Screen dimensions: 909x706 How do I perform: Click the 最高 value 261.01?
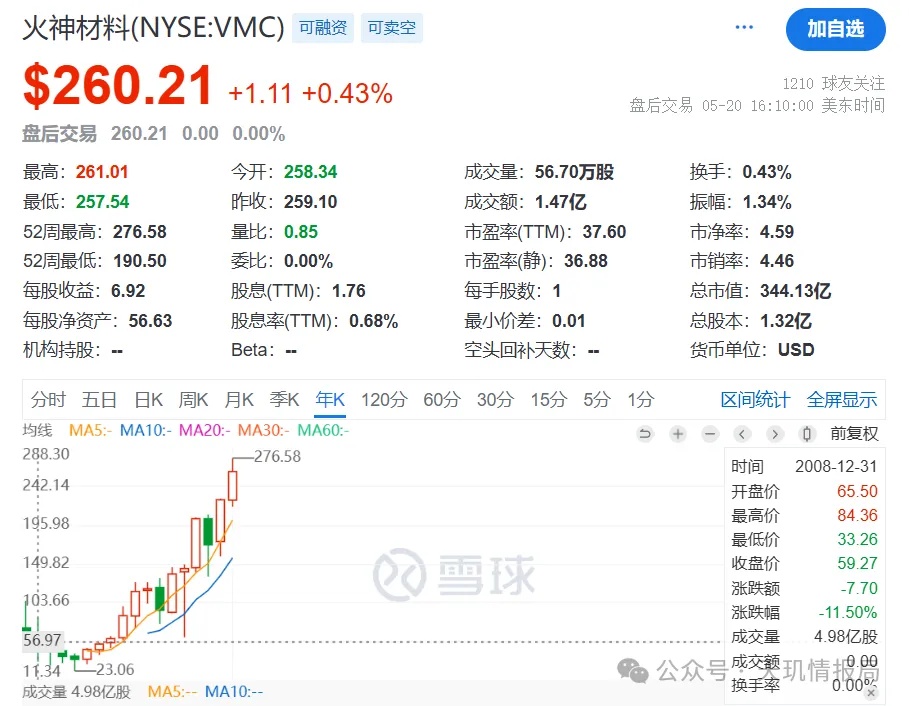pos(101,172)
